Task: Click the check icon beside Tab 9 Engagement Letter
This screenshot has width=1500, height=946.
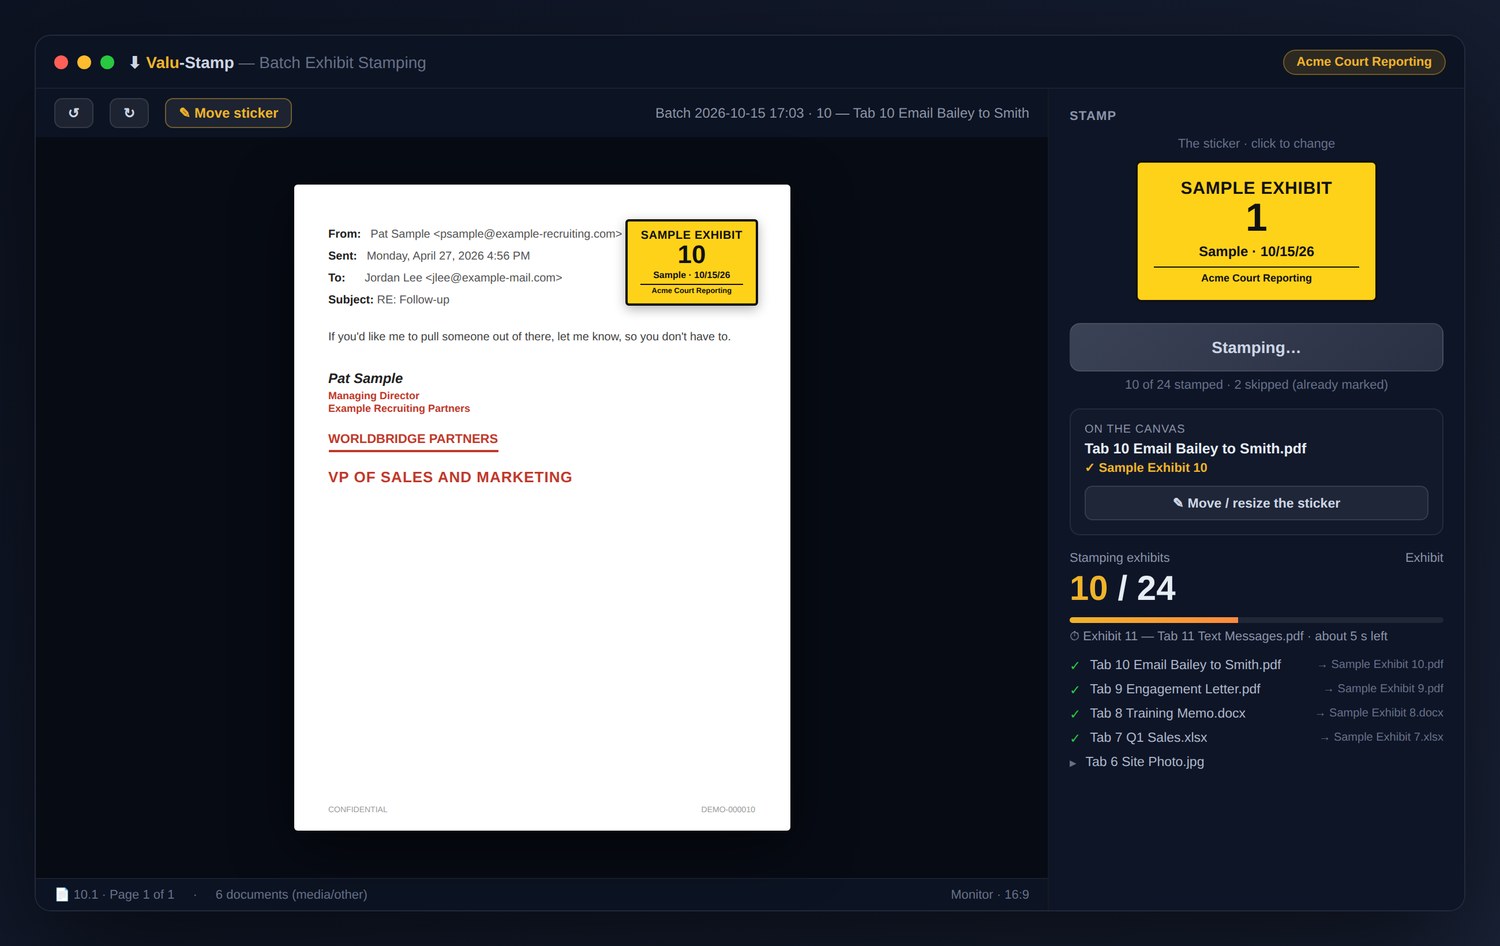Action: coord(1075,690)
